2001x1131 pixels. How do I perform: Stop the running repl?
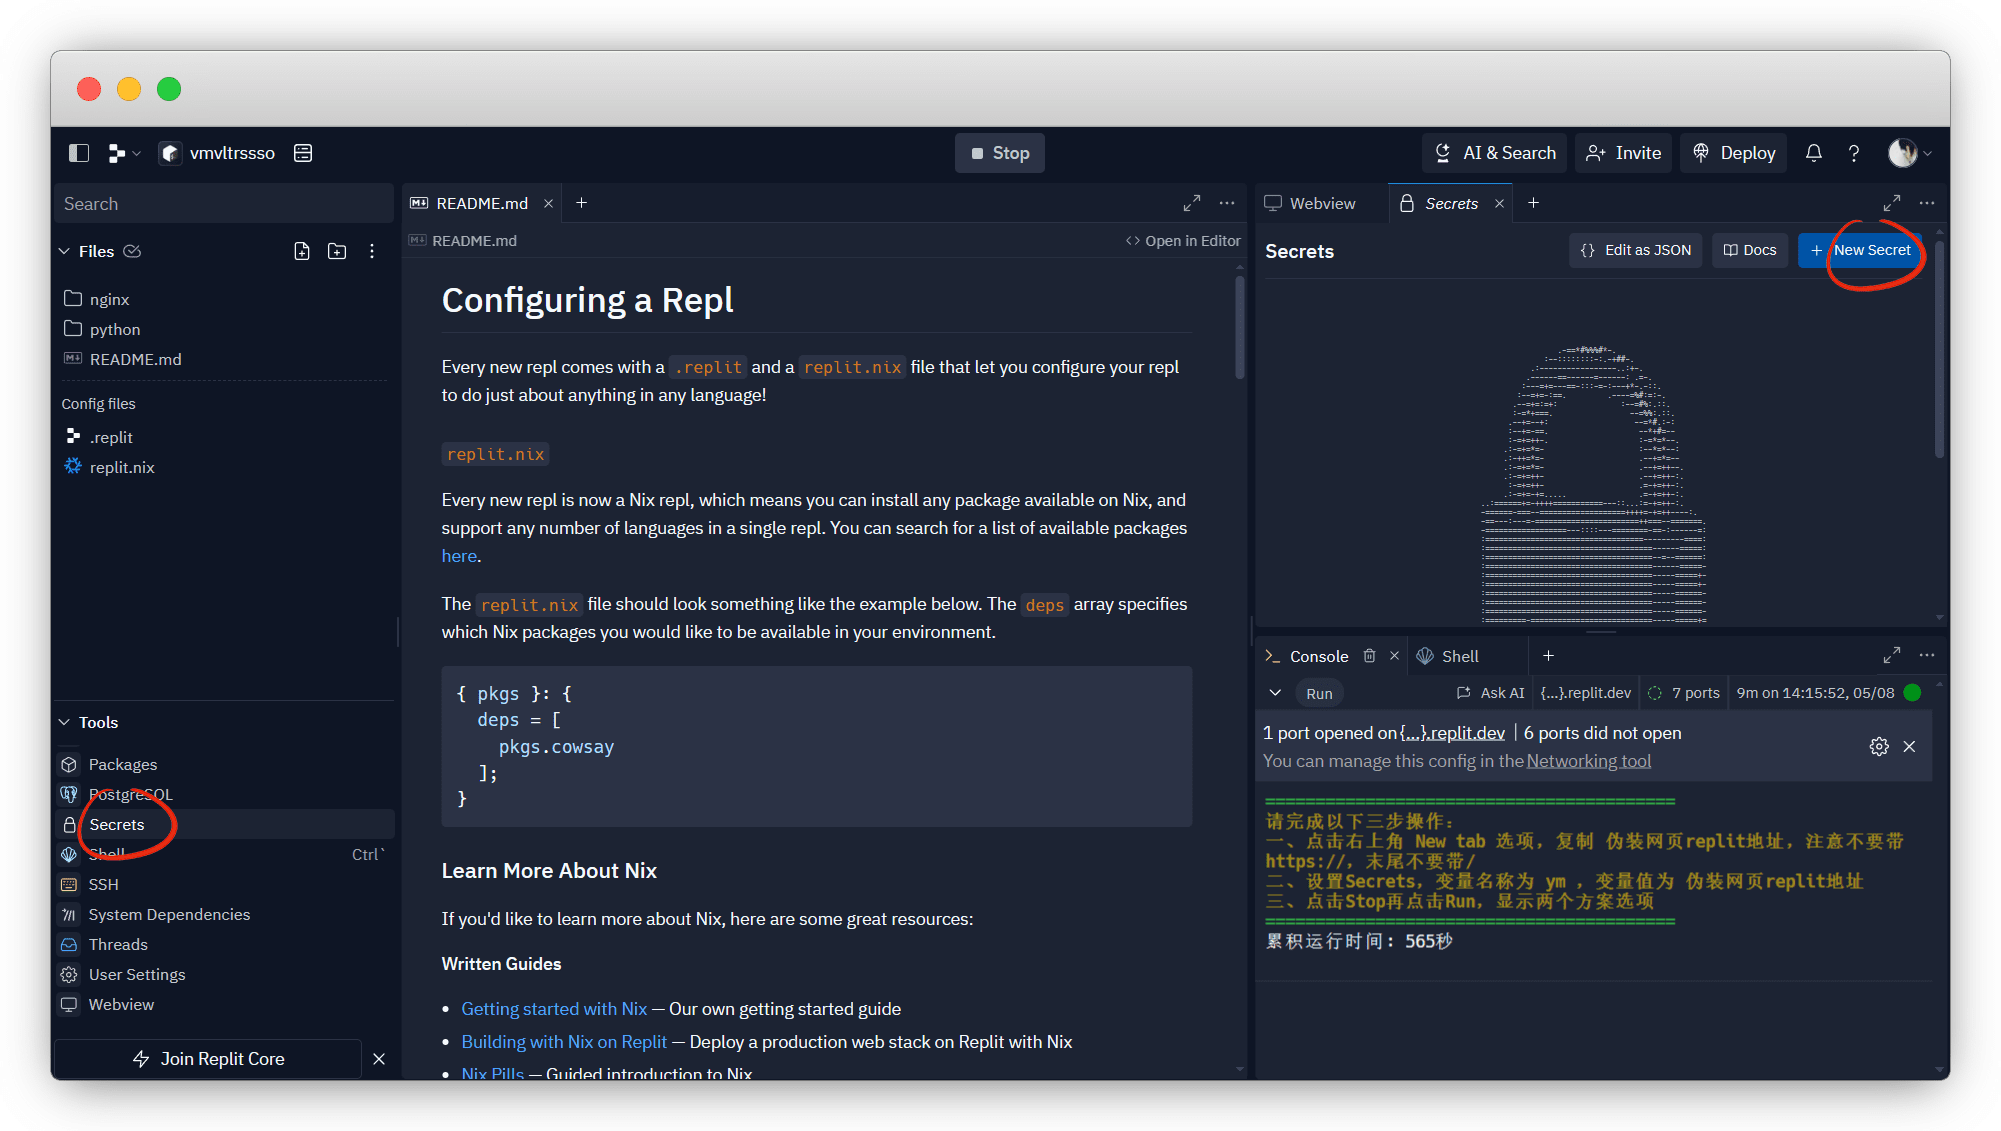(x=999, y=153)
